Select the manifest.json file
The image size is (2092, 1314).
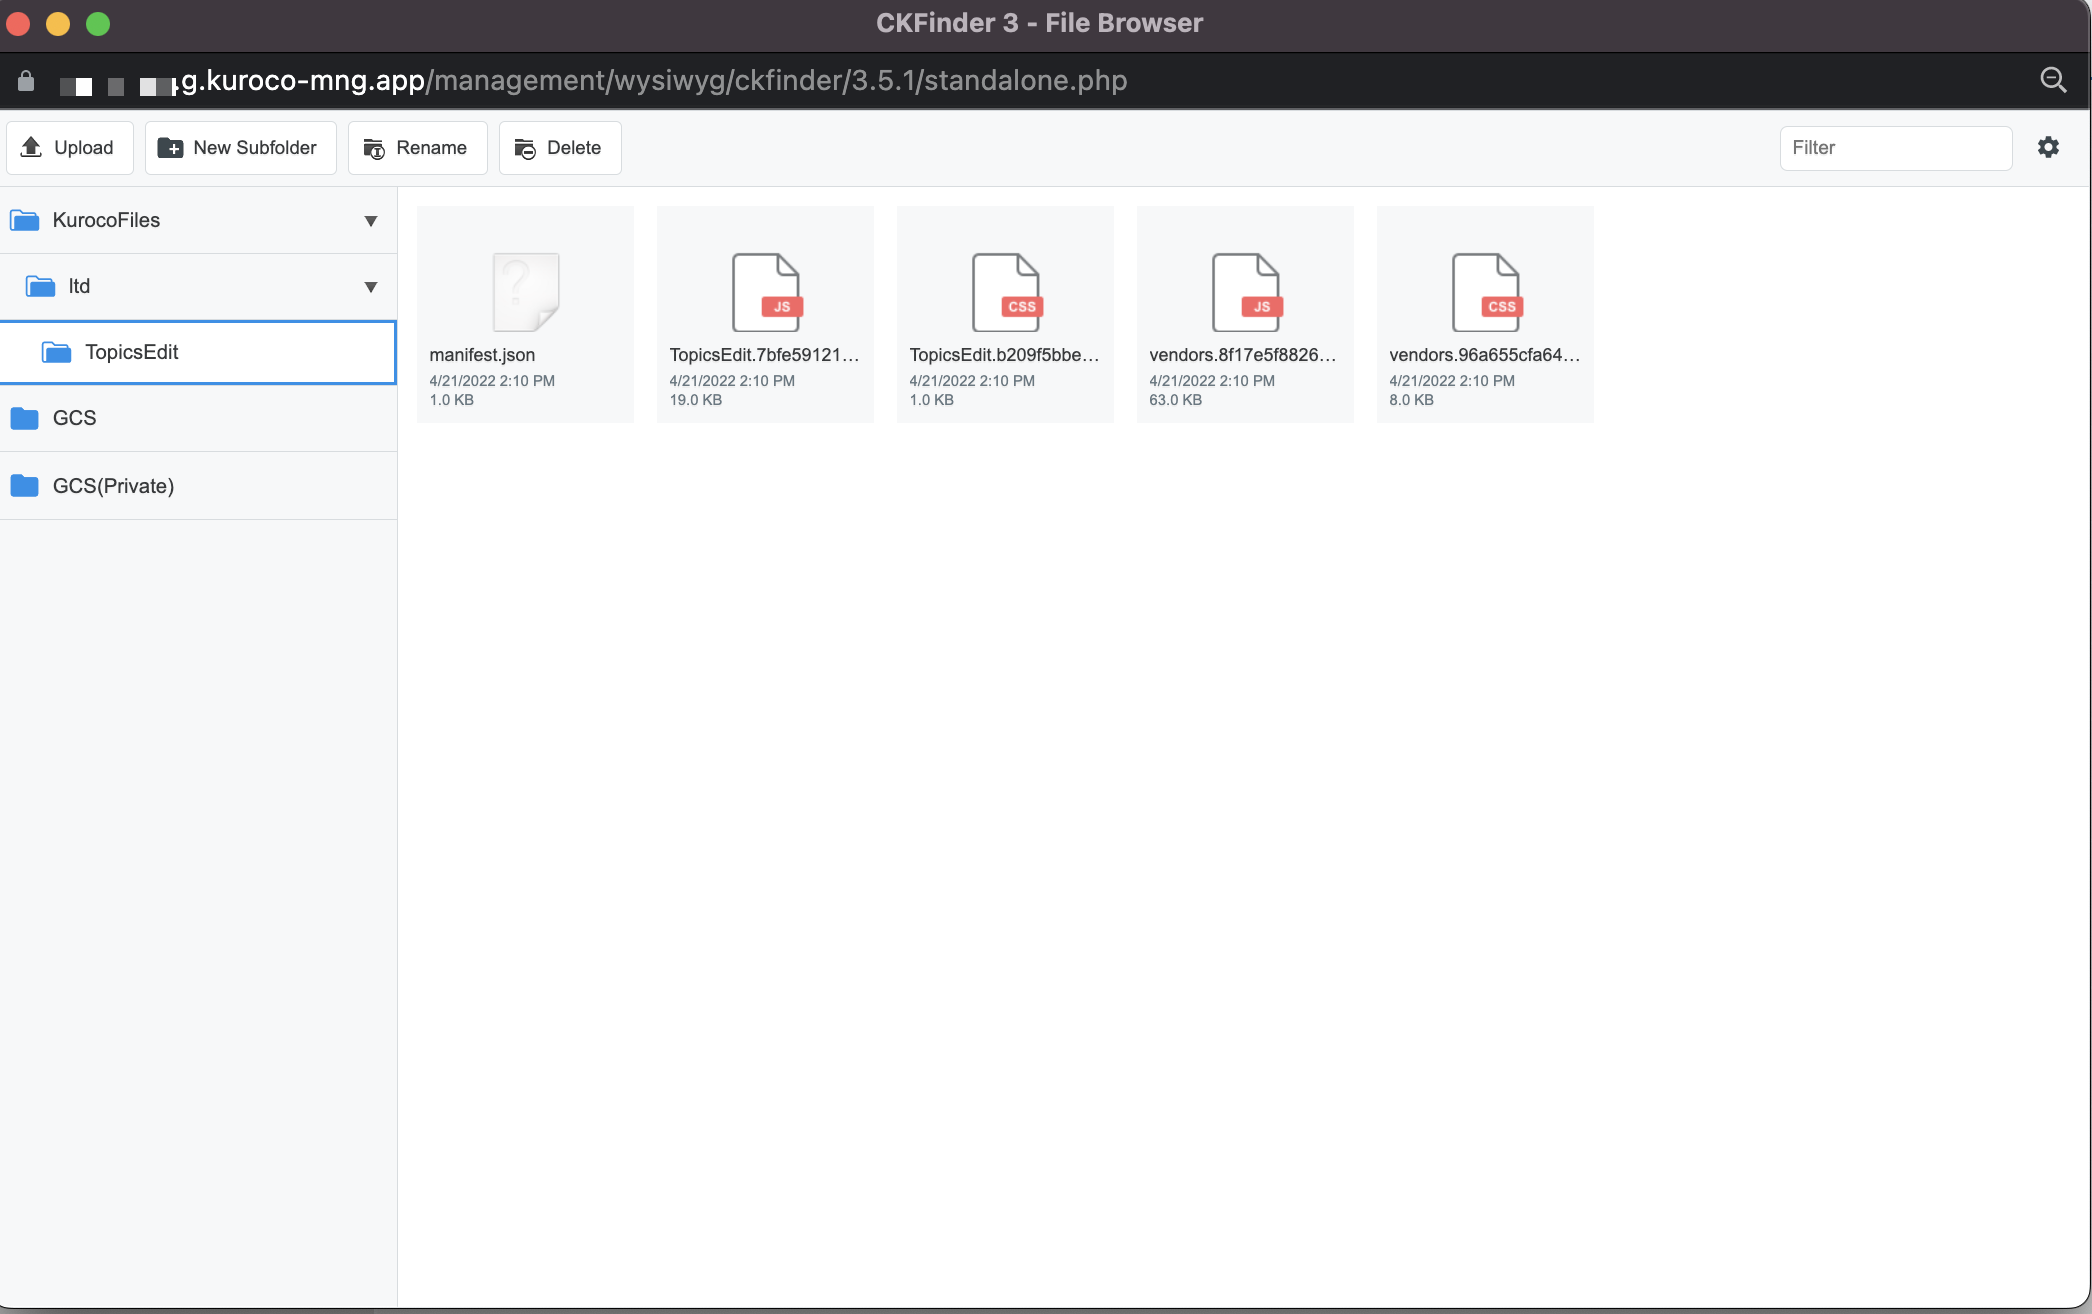[x=525, y=313]
